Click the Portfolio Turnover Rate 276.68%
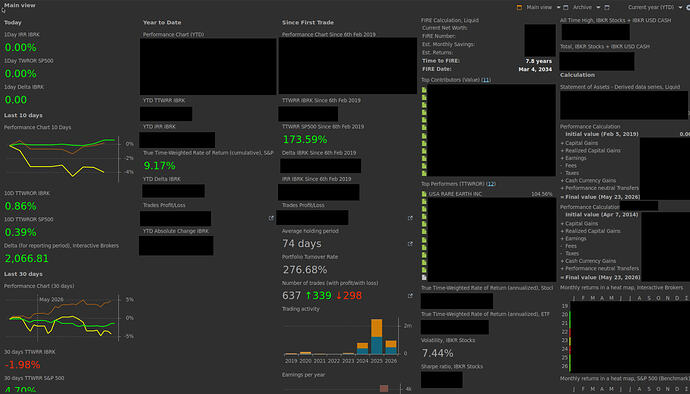The height and width of the screenshot is (394, 690). point(305,270)
